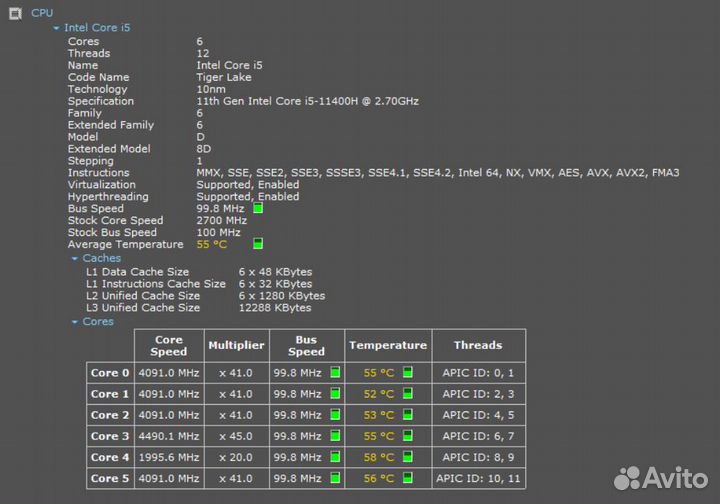Click the green indicator in the summary Bus Speed row
The width and height of the screenshot is (720, 504).
[258, 208]
